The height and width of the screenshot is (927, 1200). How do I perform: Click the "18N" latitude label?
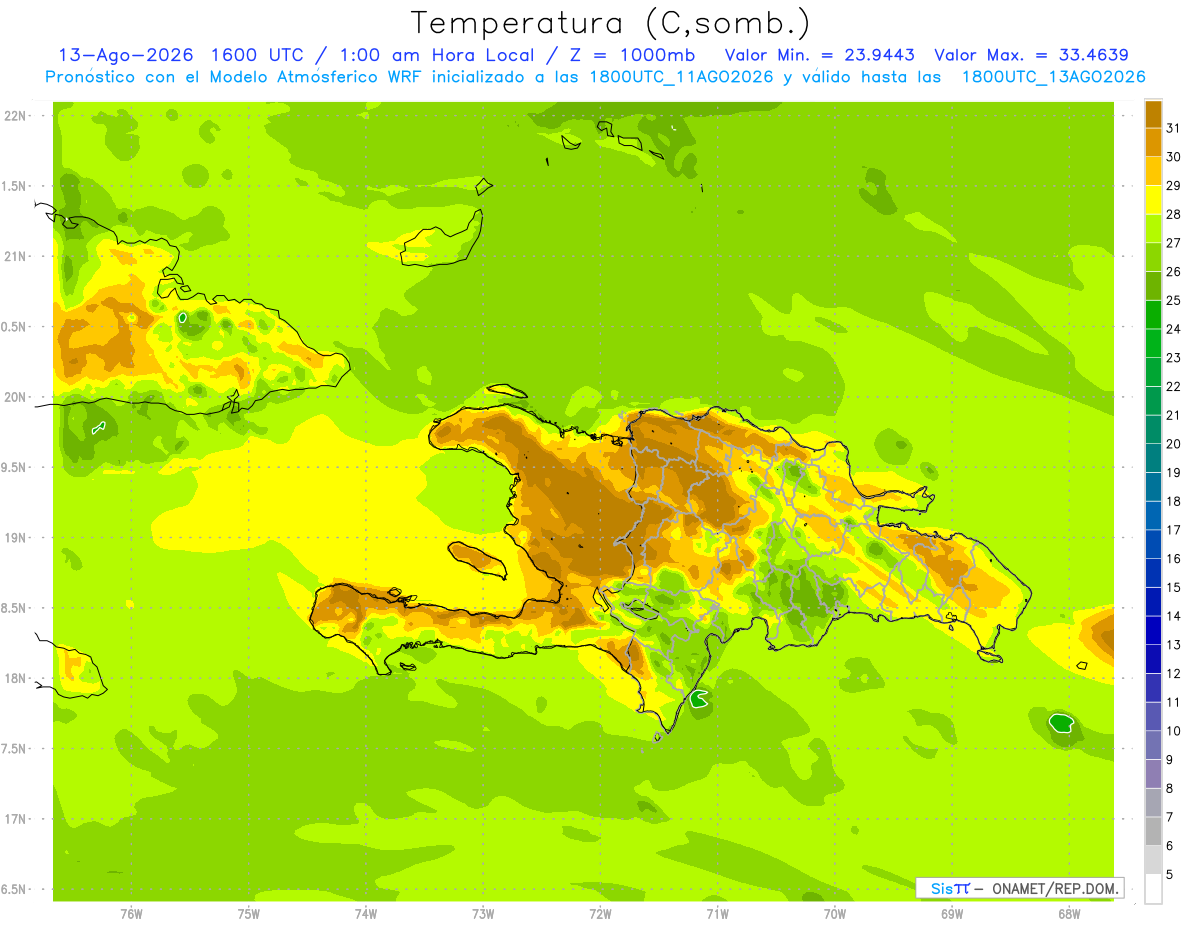click(x=15, y=679)
